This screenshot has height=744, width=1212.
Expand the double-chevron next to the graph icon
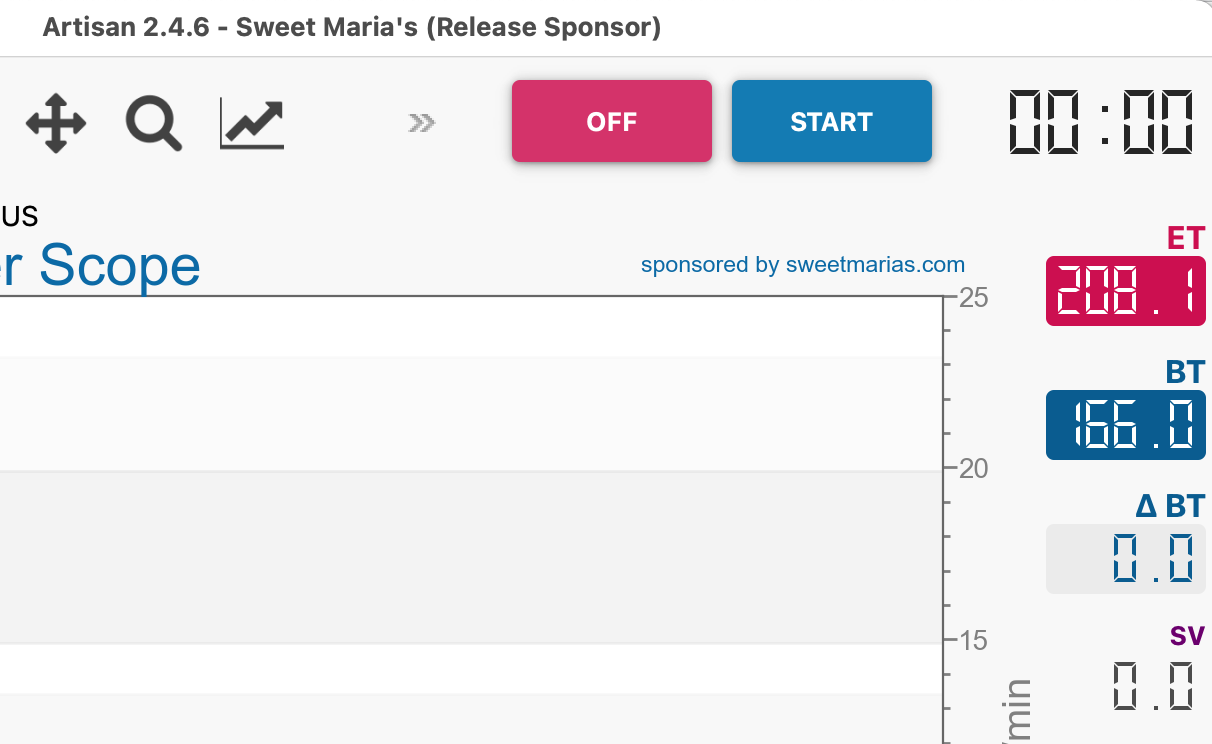click(x=420, y=122)
